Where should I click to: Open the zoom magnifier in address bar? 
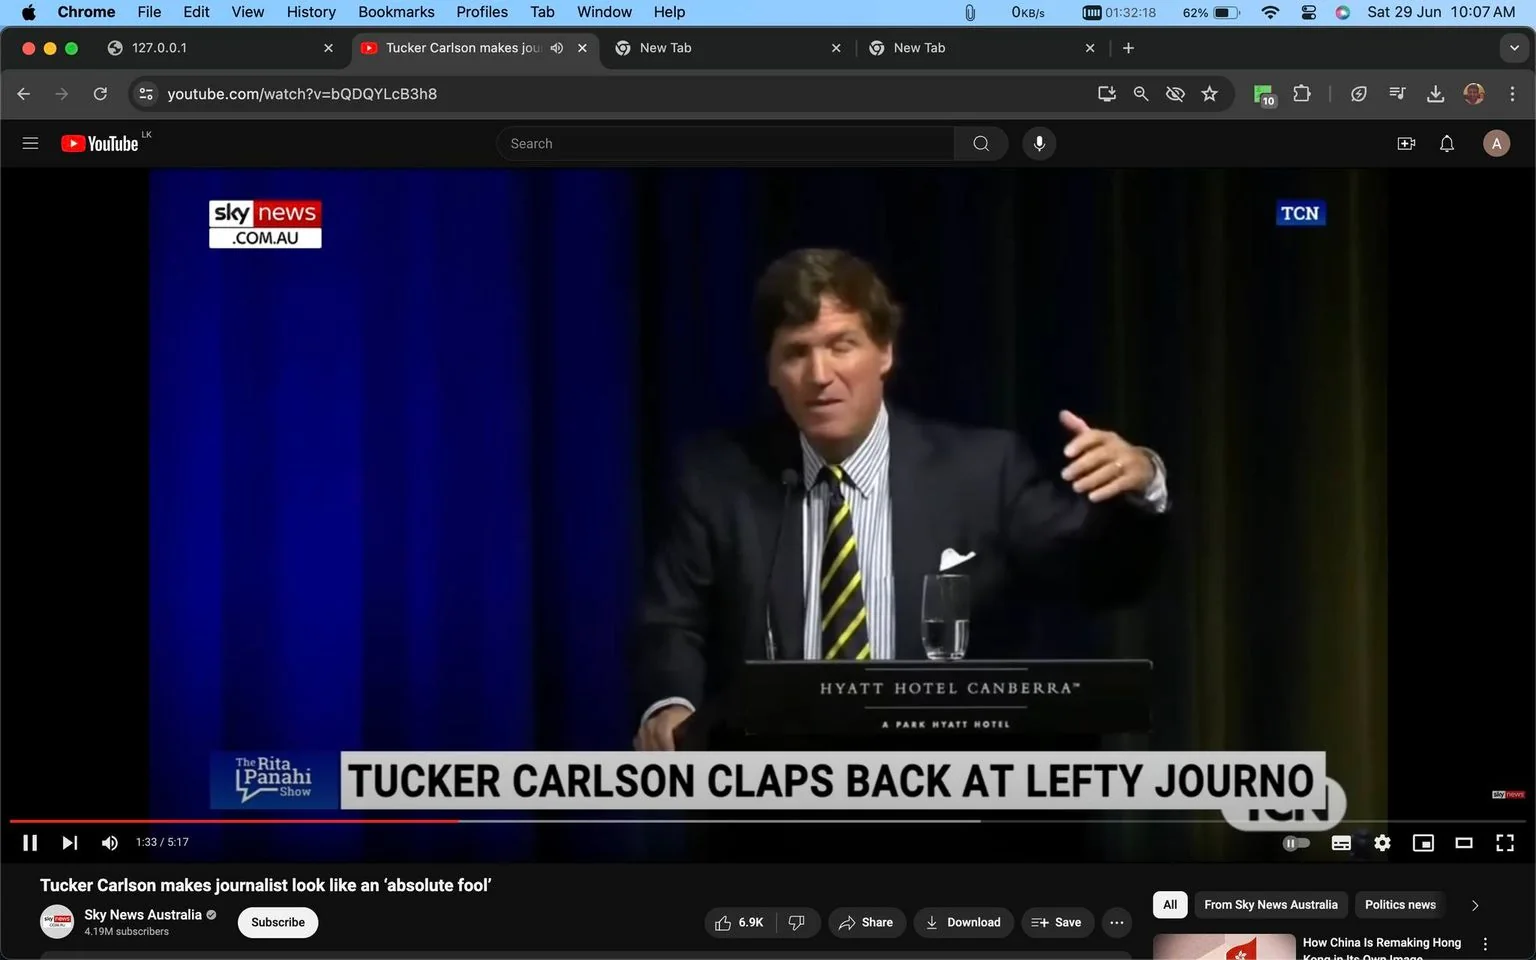click(1141, 93)
